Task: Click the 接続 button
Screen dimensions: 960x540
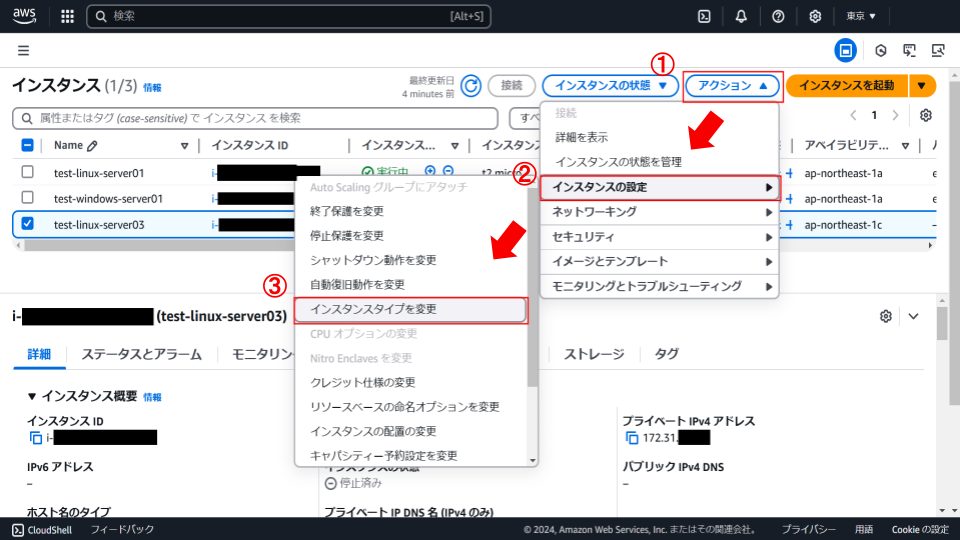Action: (511, 86)
